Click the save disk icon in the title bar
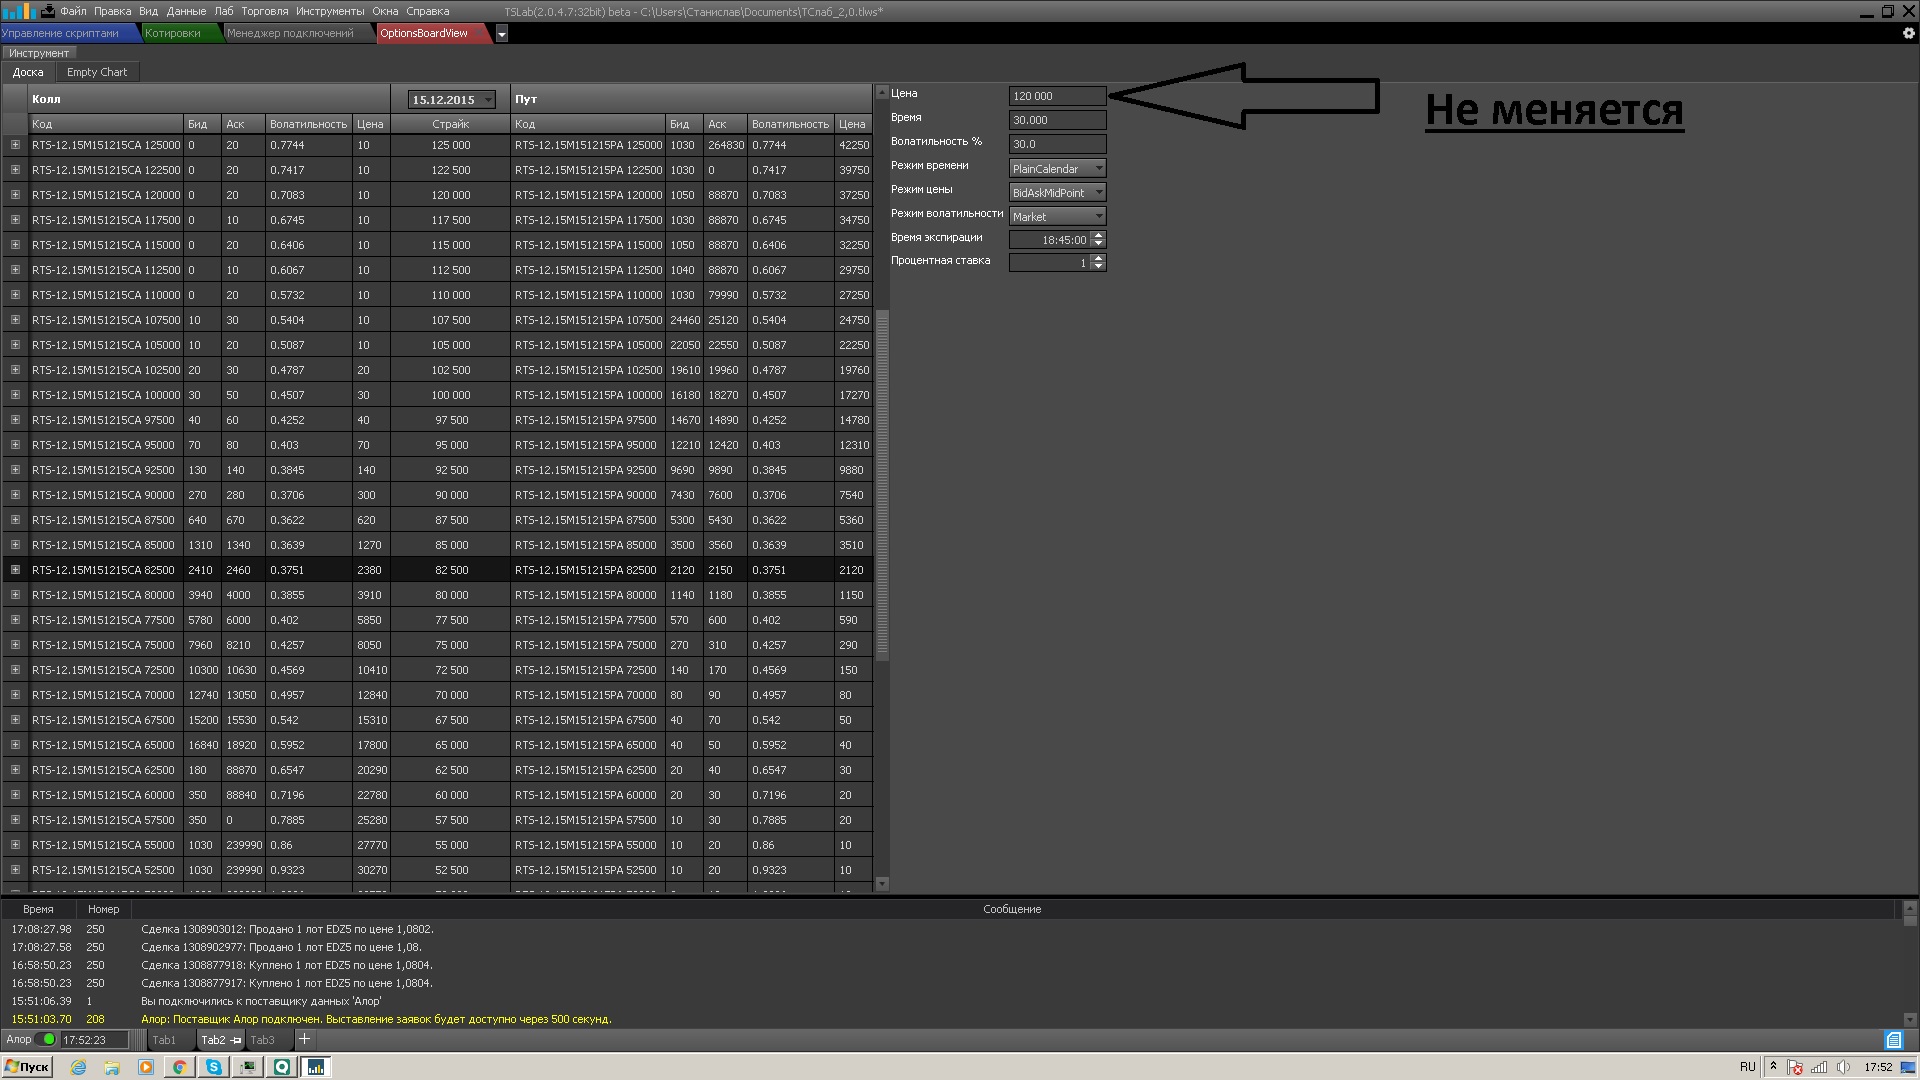Image resolution: width=1920 pixels, height=1080 pixels. point(47,11)
